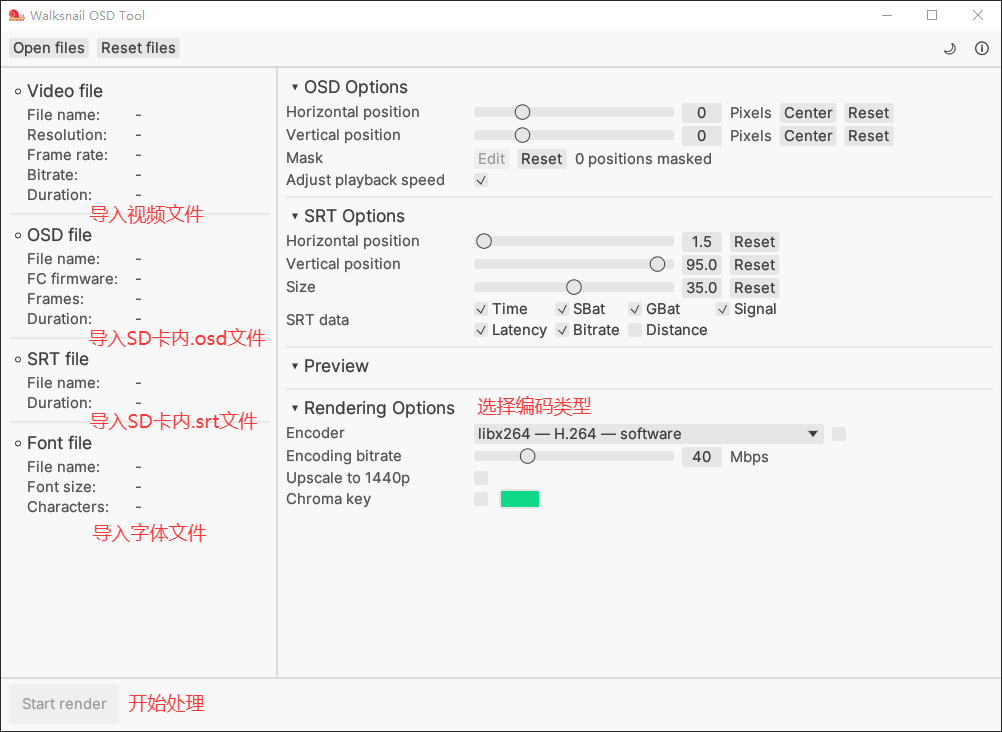Reset the OSD mask

tap(541, 159)
